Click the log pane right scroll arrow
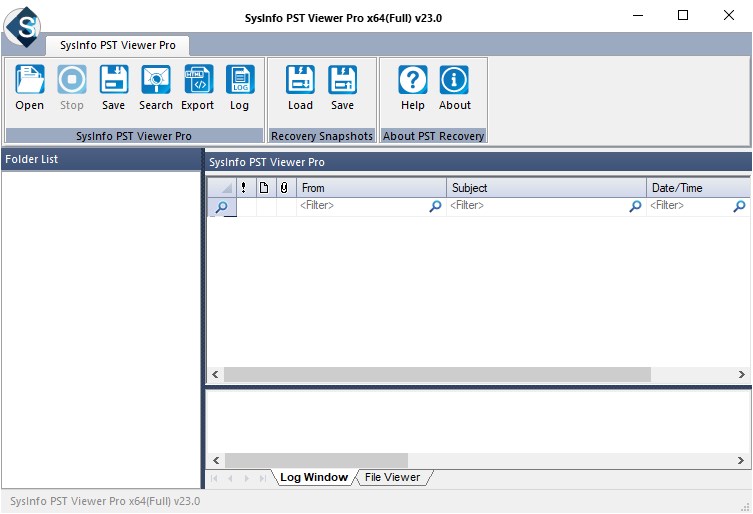 [x=741, y=460]
